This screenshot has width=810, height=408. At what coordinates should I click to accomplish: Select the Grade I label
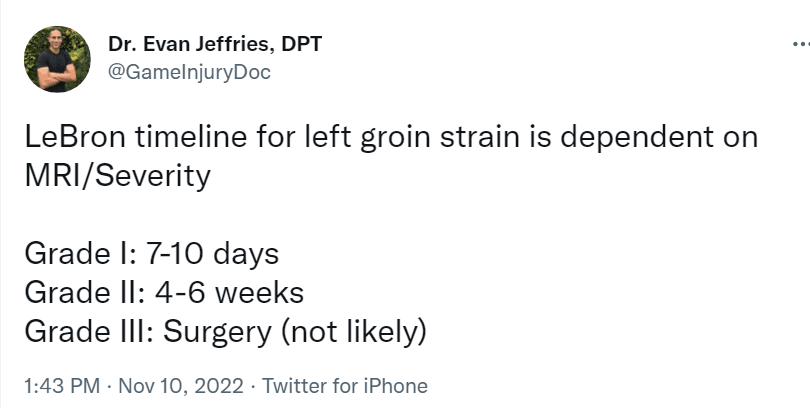[x=80, y=254]
